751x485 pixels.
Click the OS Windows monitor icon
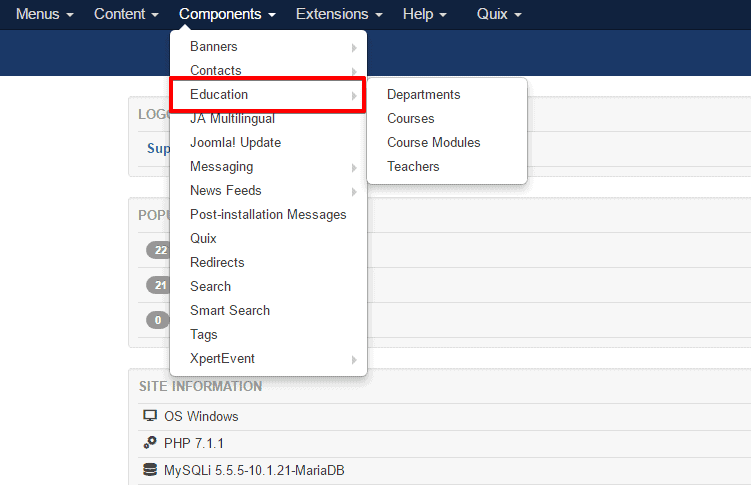pyautogui.click(x=150, y=416)
